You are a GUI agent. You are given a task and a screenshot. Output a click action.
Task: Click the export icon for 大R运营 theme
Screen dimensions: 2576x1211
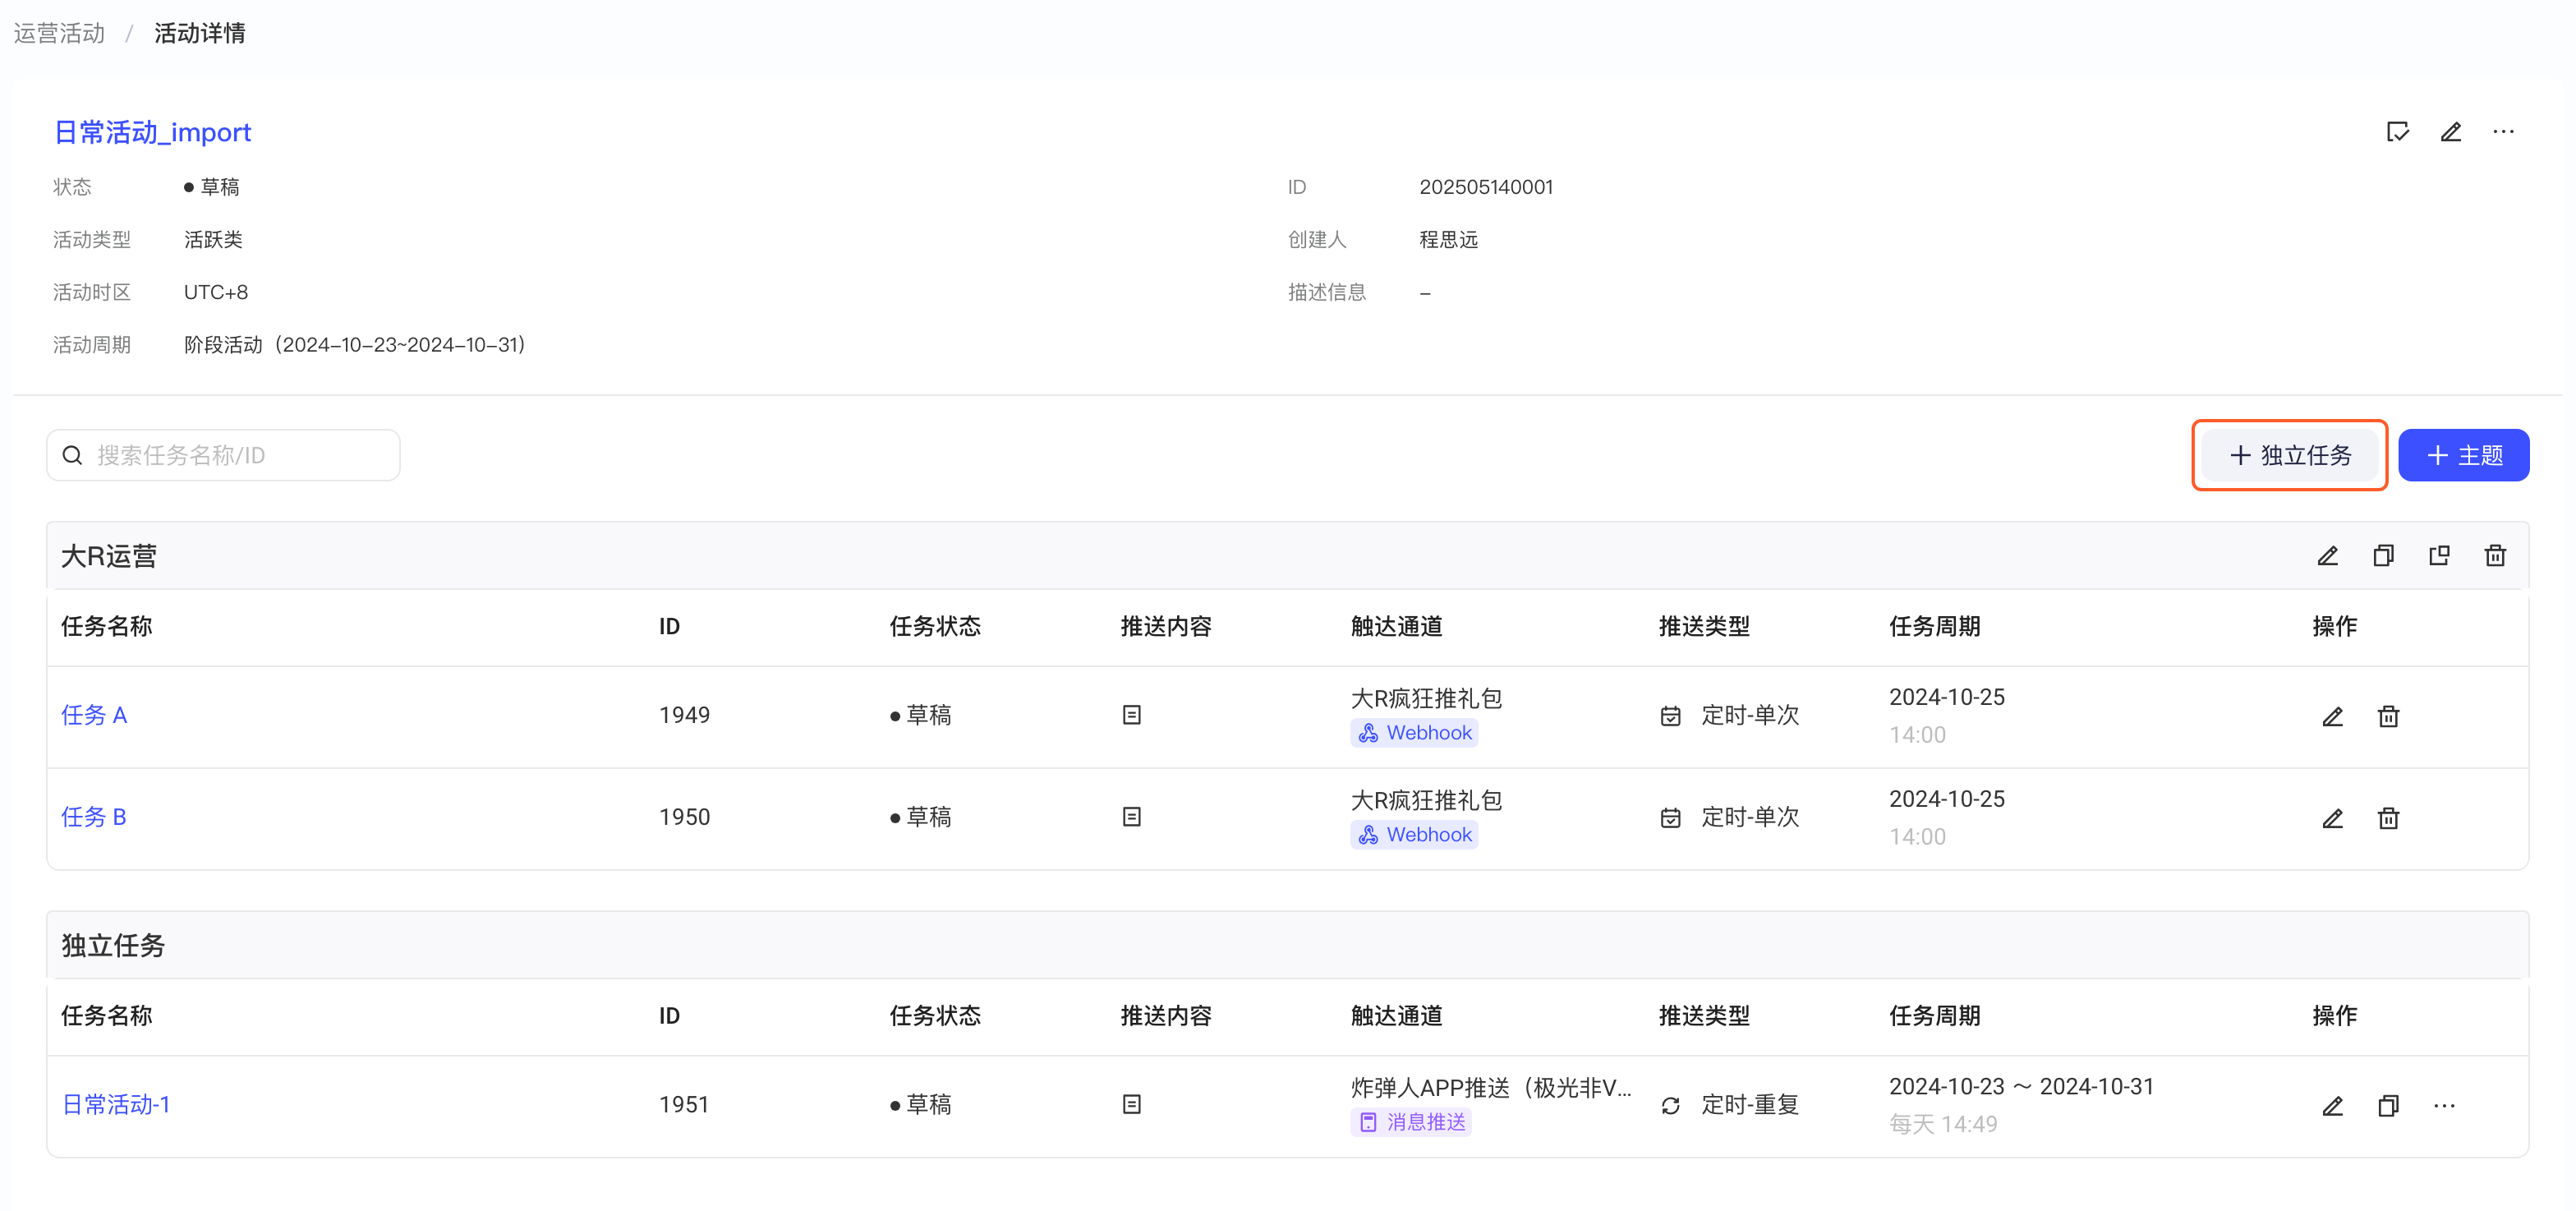2439,556
